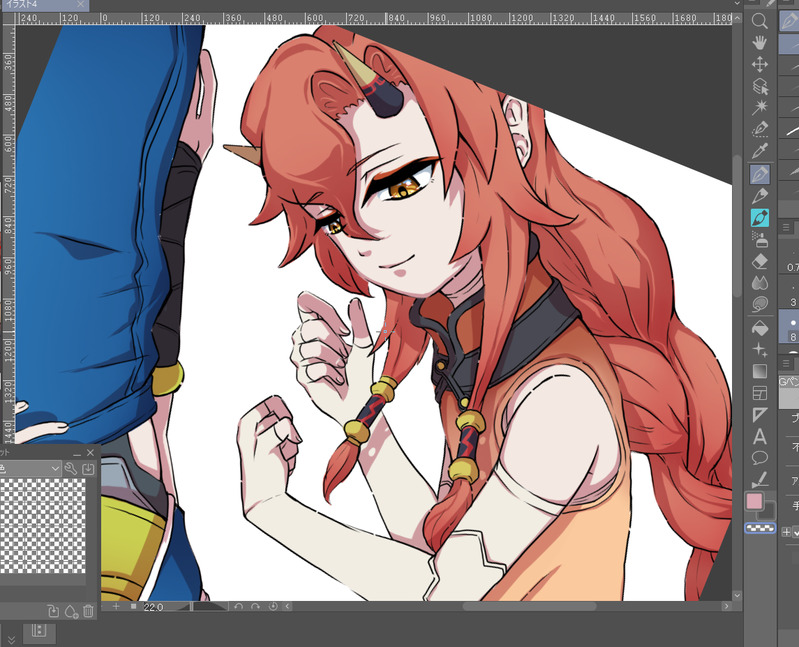The width and height of the screenshot is (799, 647).
Task: Pick the pink main color swatch
Action: (754, 501)
